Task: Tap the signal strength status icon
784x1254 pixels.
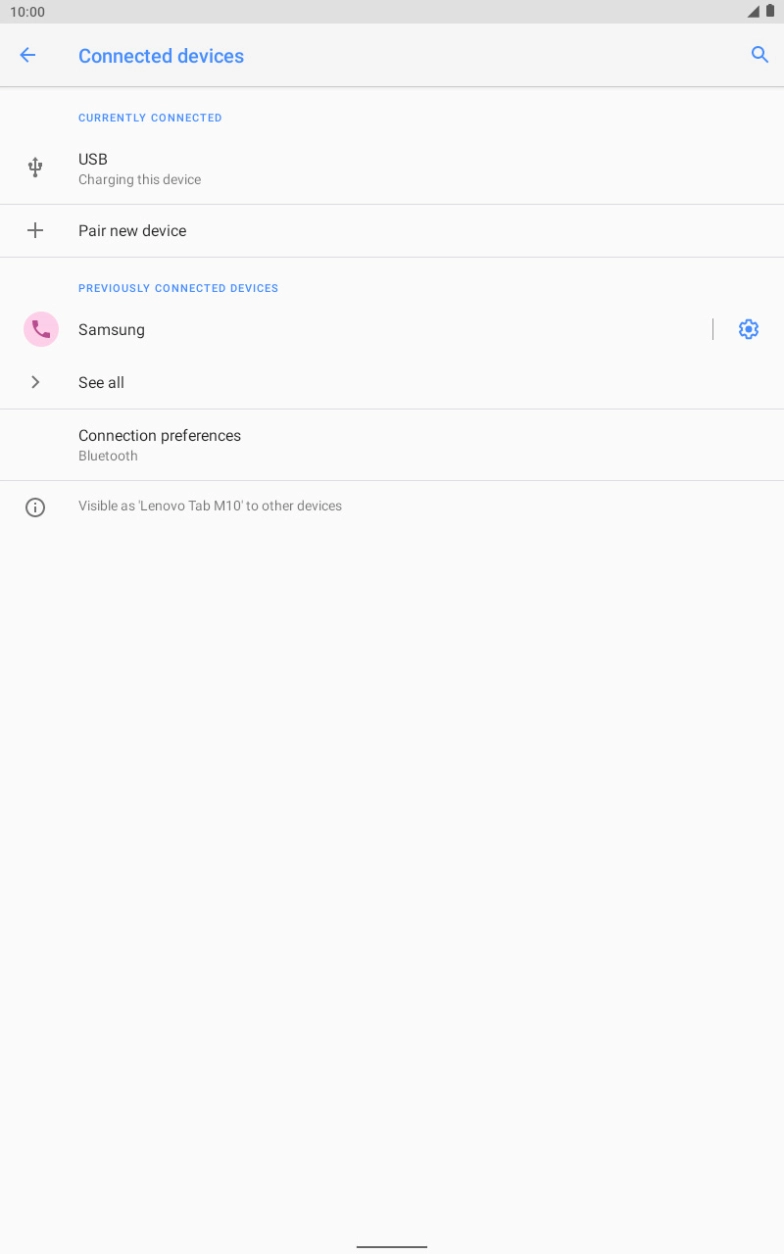Action: click(x=753, y=12)
